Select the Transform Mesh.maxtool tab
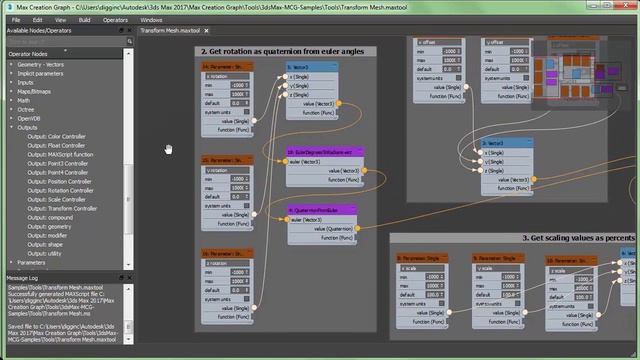 [170, 31]
